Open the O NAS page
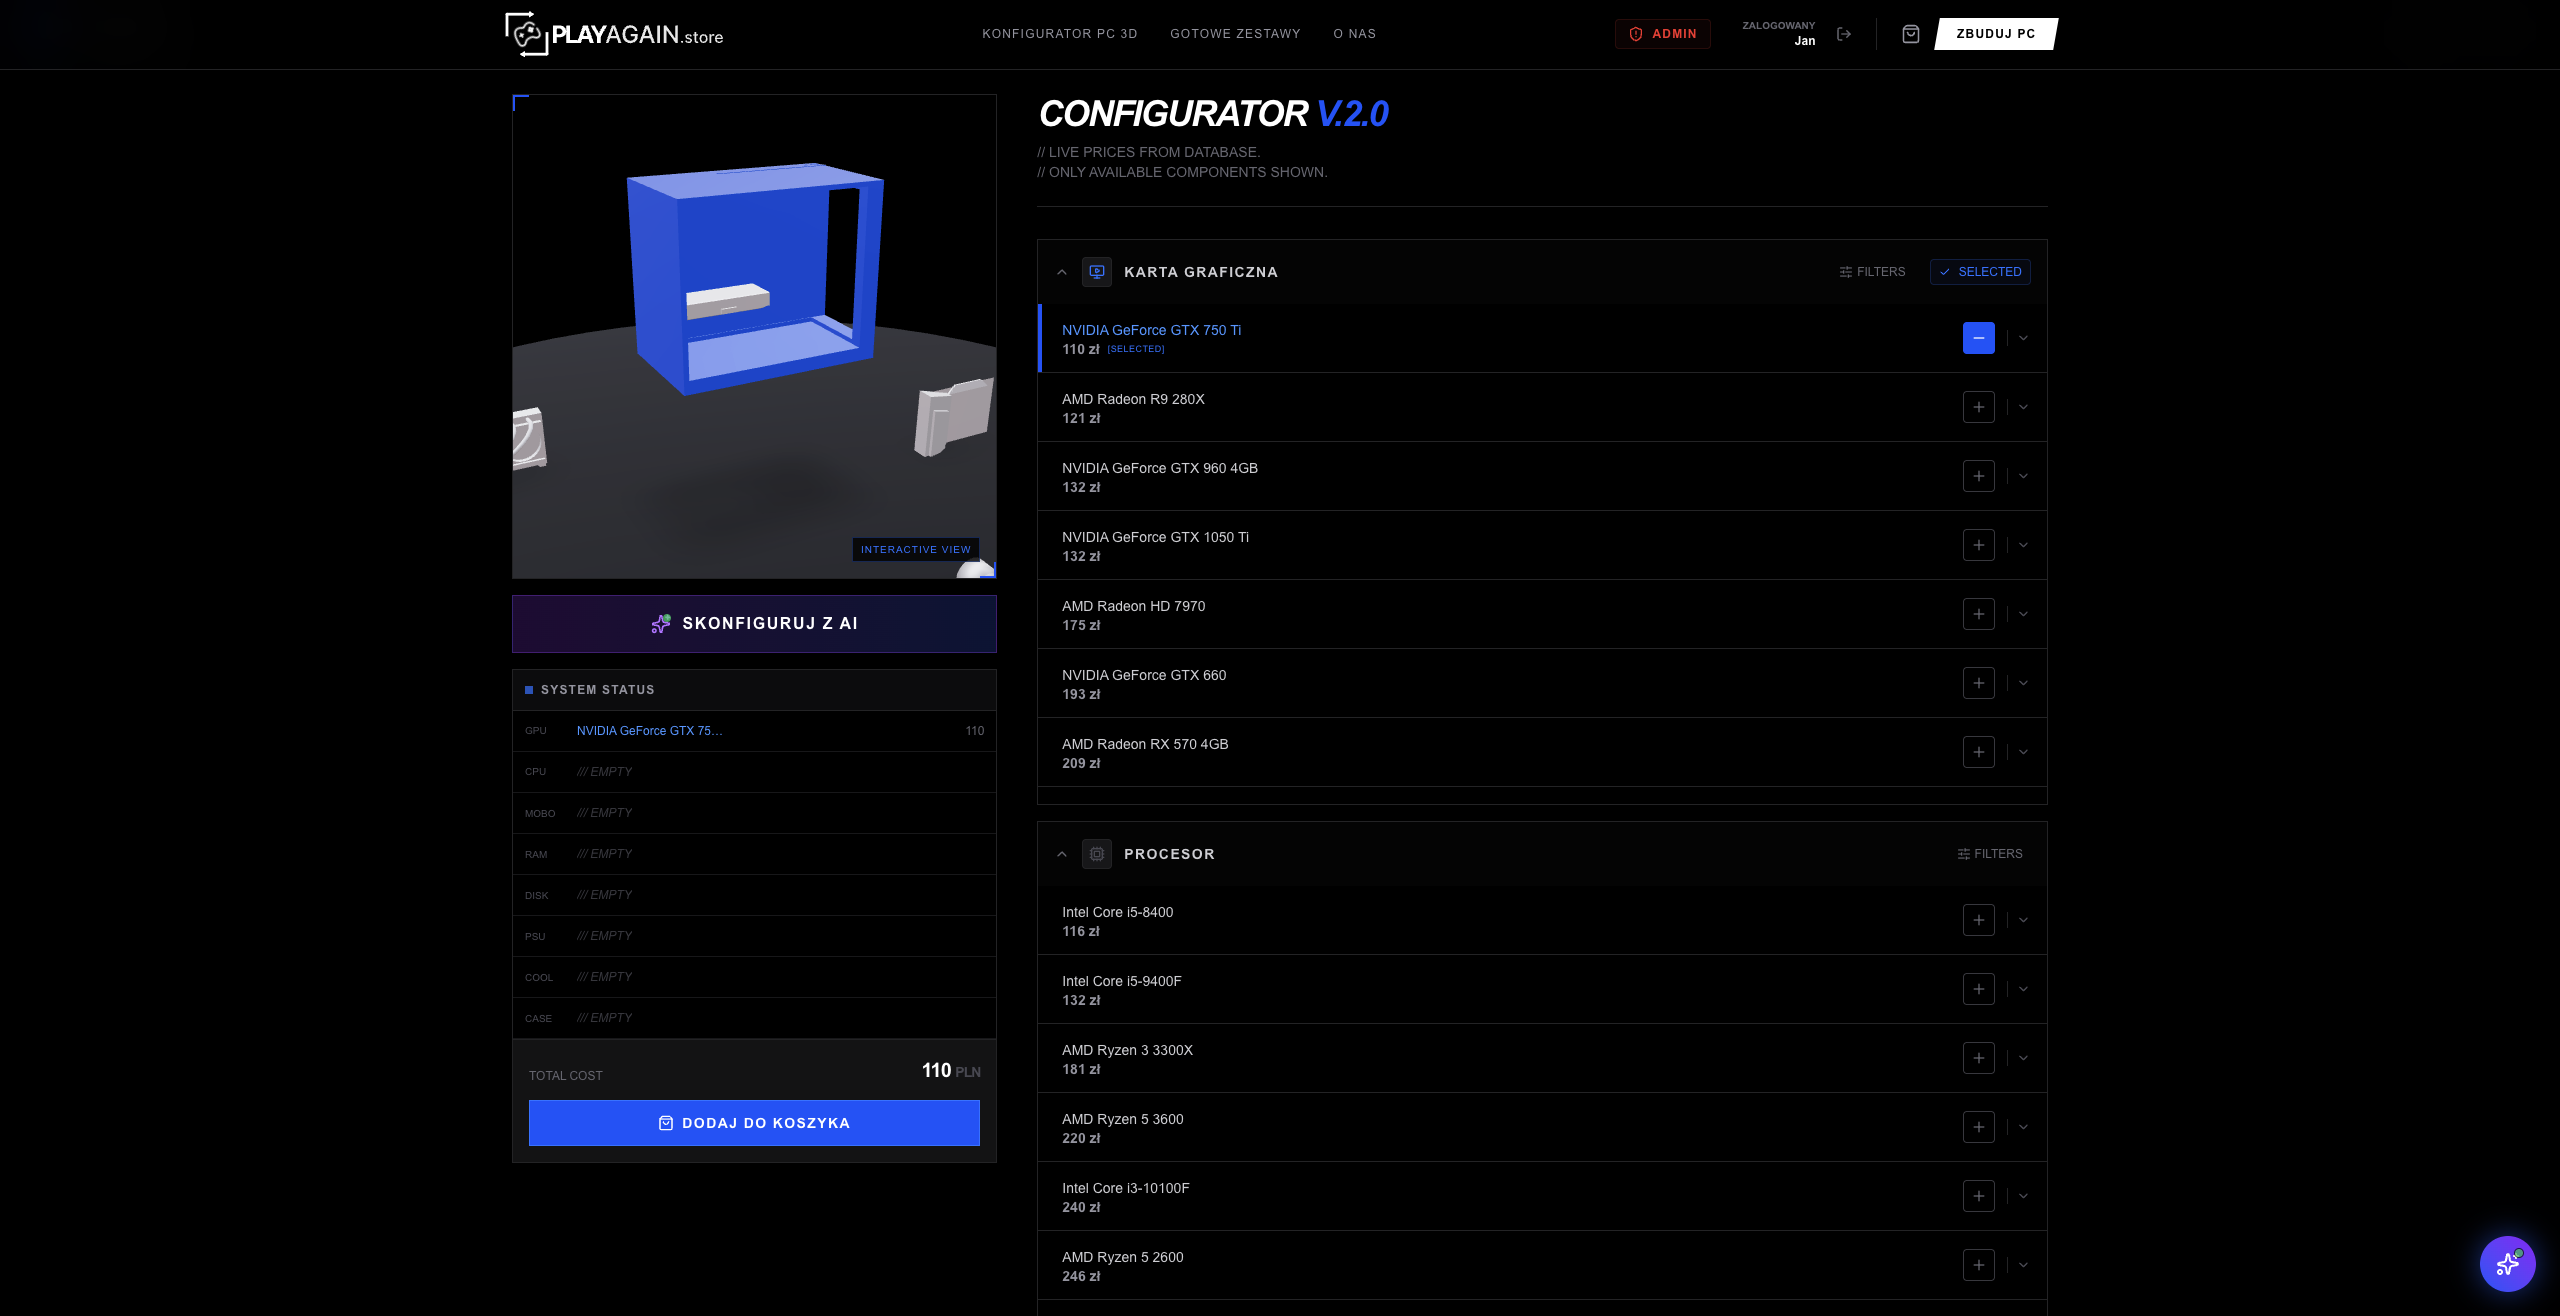This screenshot has height=1316, width=2560. click(x=1355, y=33)
